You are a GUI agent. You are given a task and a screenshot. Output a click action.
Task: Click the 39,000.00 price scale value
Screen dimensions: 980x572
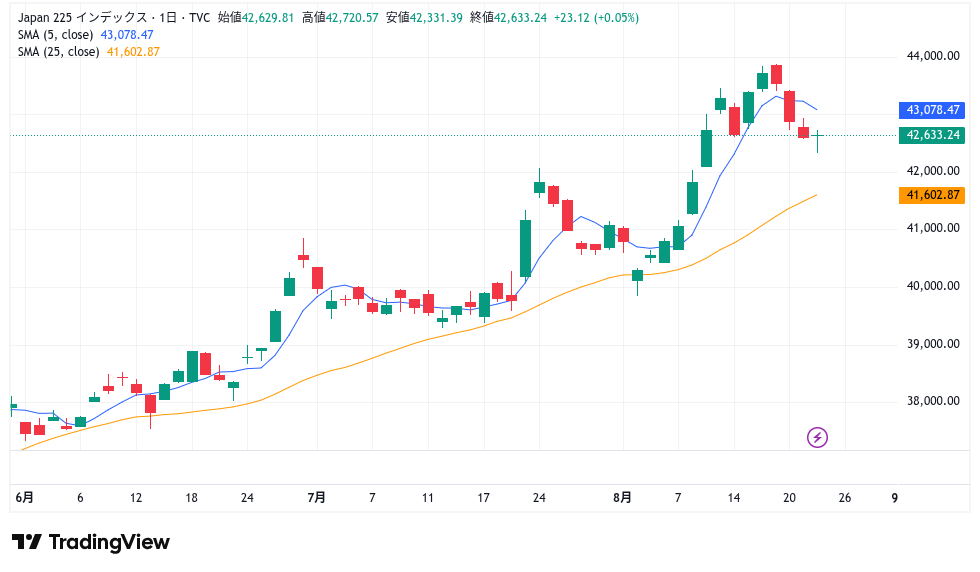(x=932, y=344)
